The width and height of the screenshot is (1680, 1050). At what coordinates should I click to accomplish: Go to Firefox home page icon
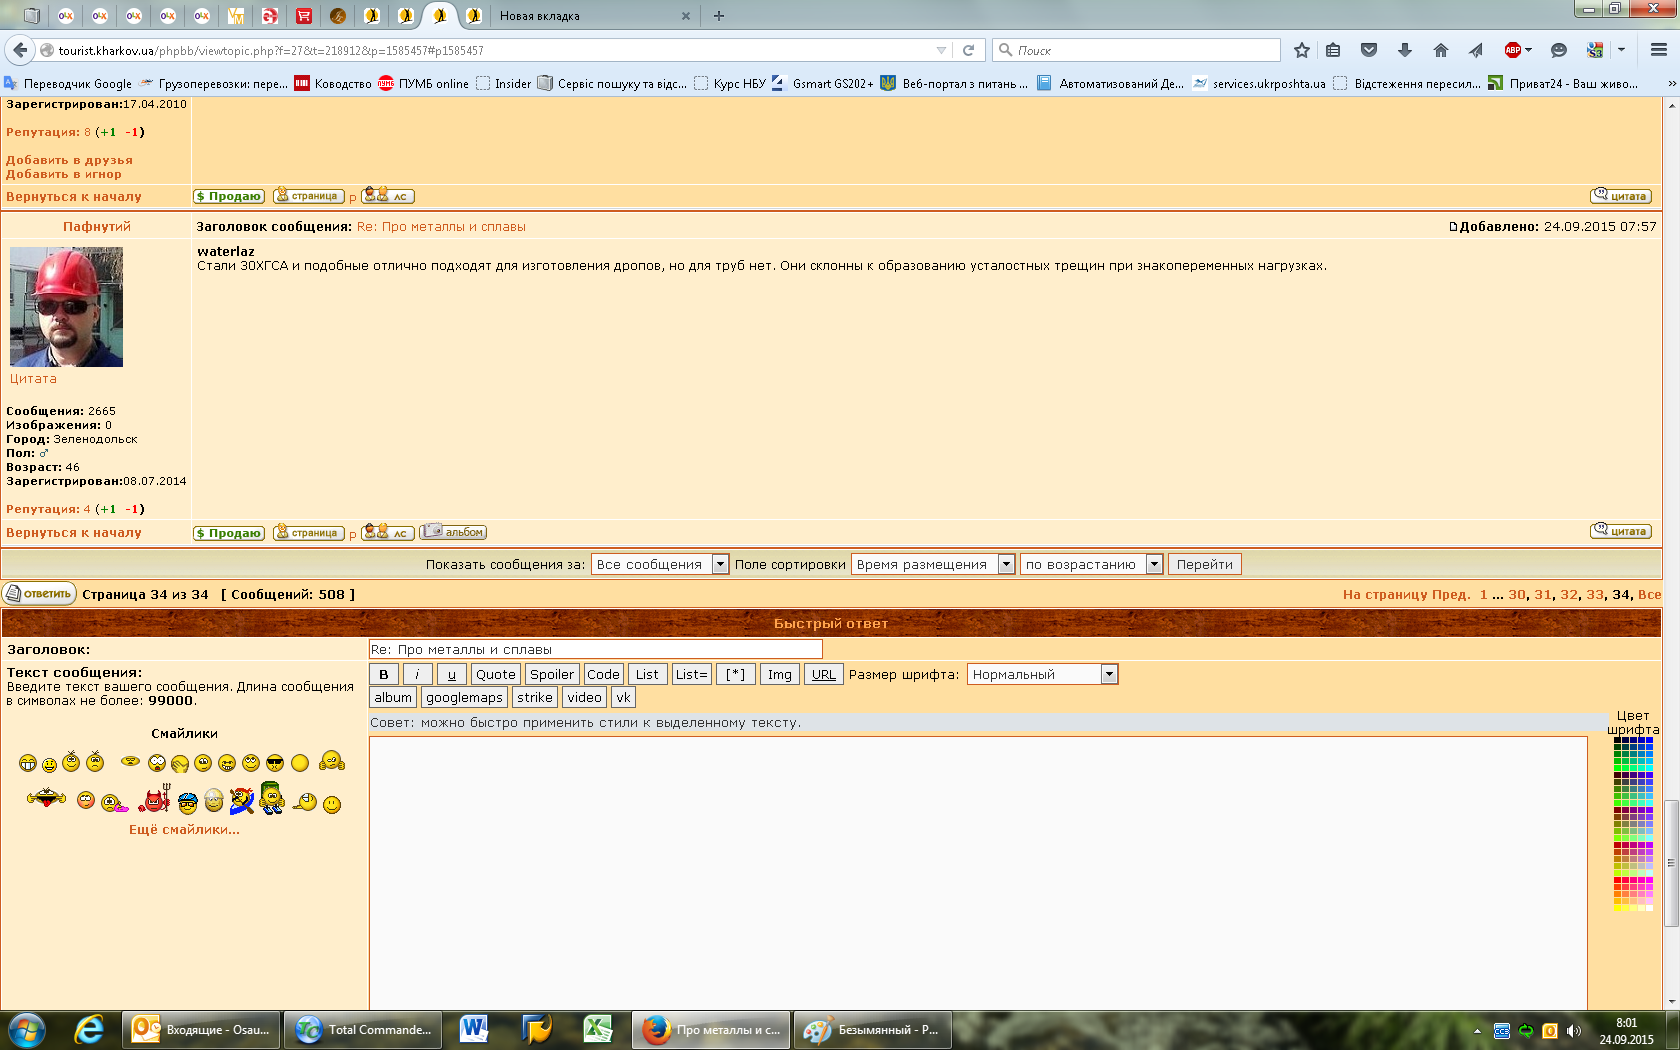(1440, 50)
